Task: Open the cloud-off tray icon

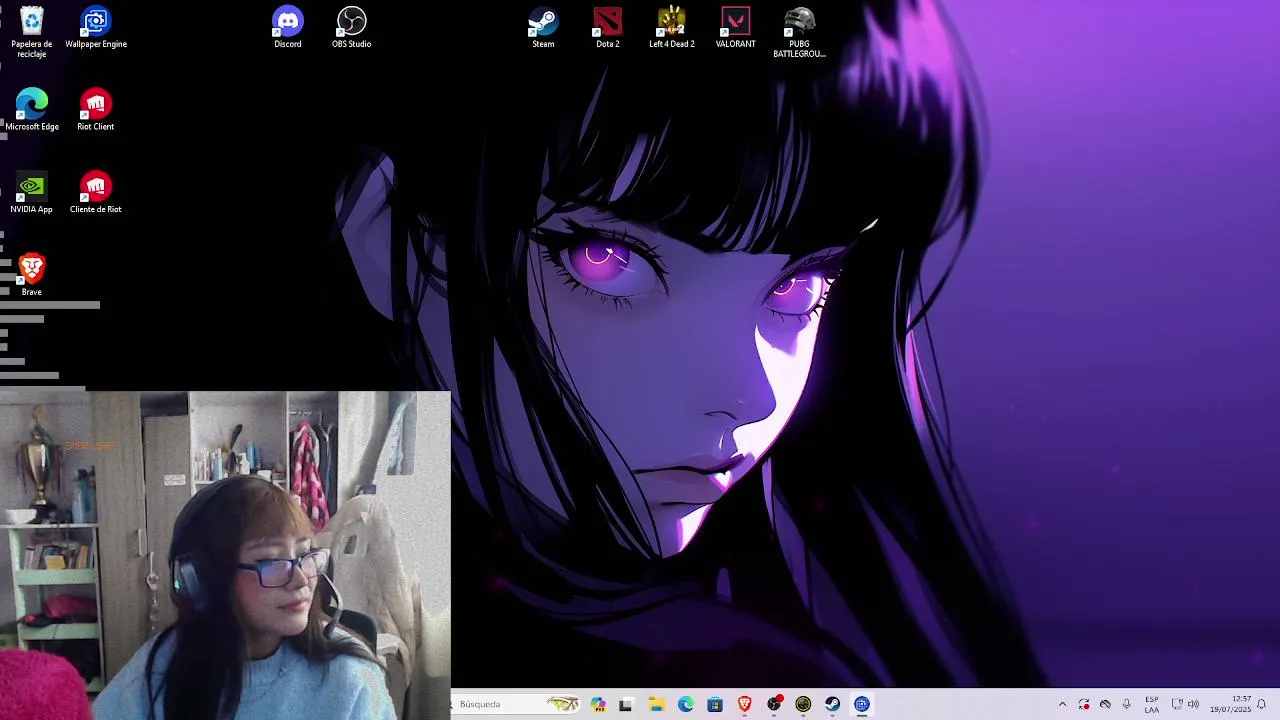Action: pos(1105,704)
